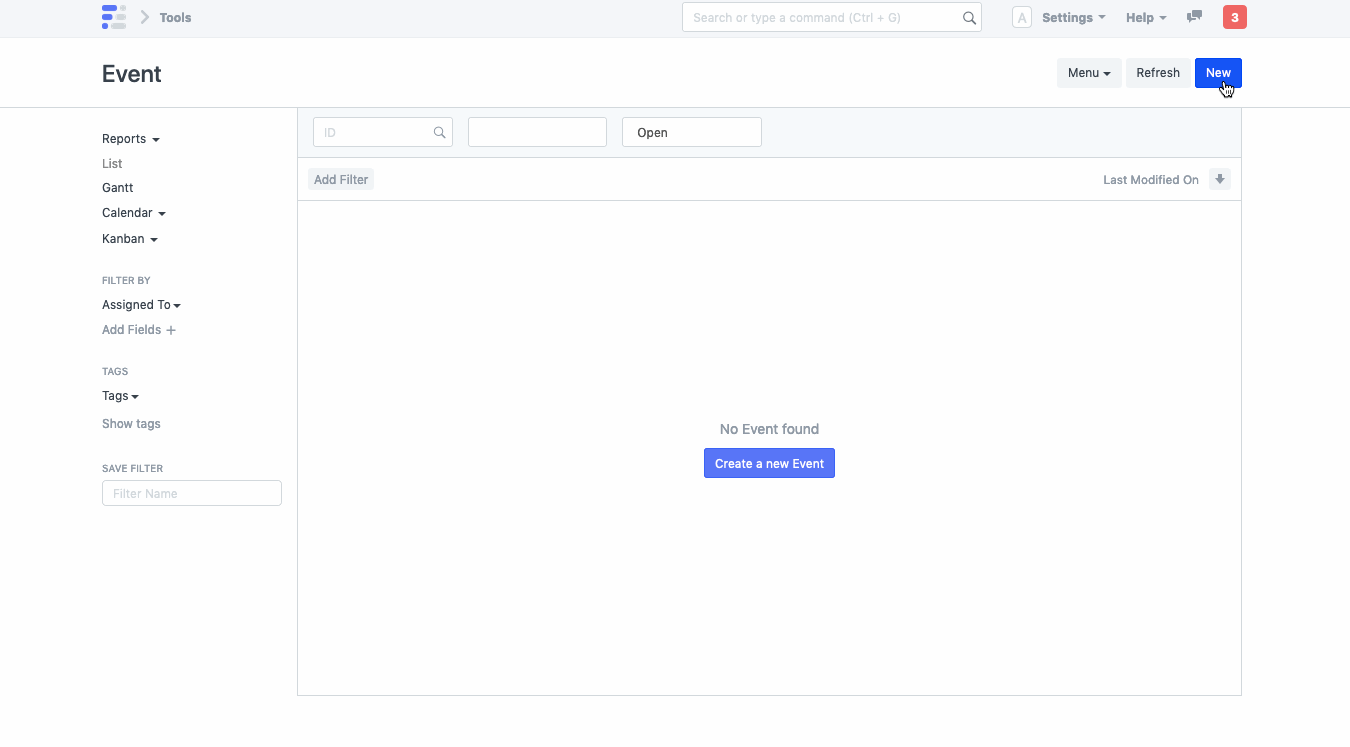The height and width of the screenshot is (747, 1350).
Task: Click Add Filter above the list
Action: (x=340, y=179)
